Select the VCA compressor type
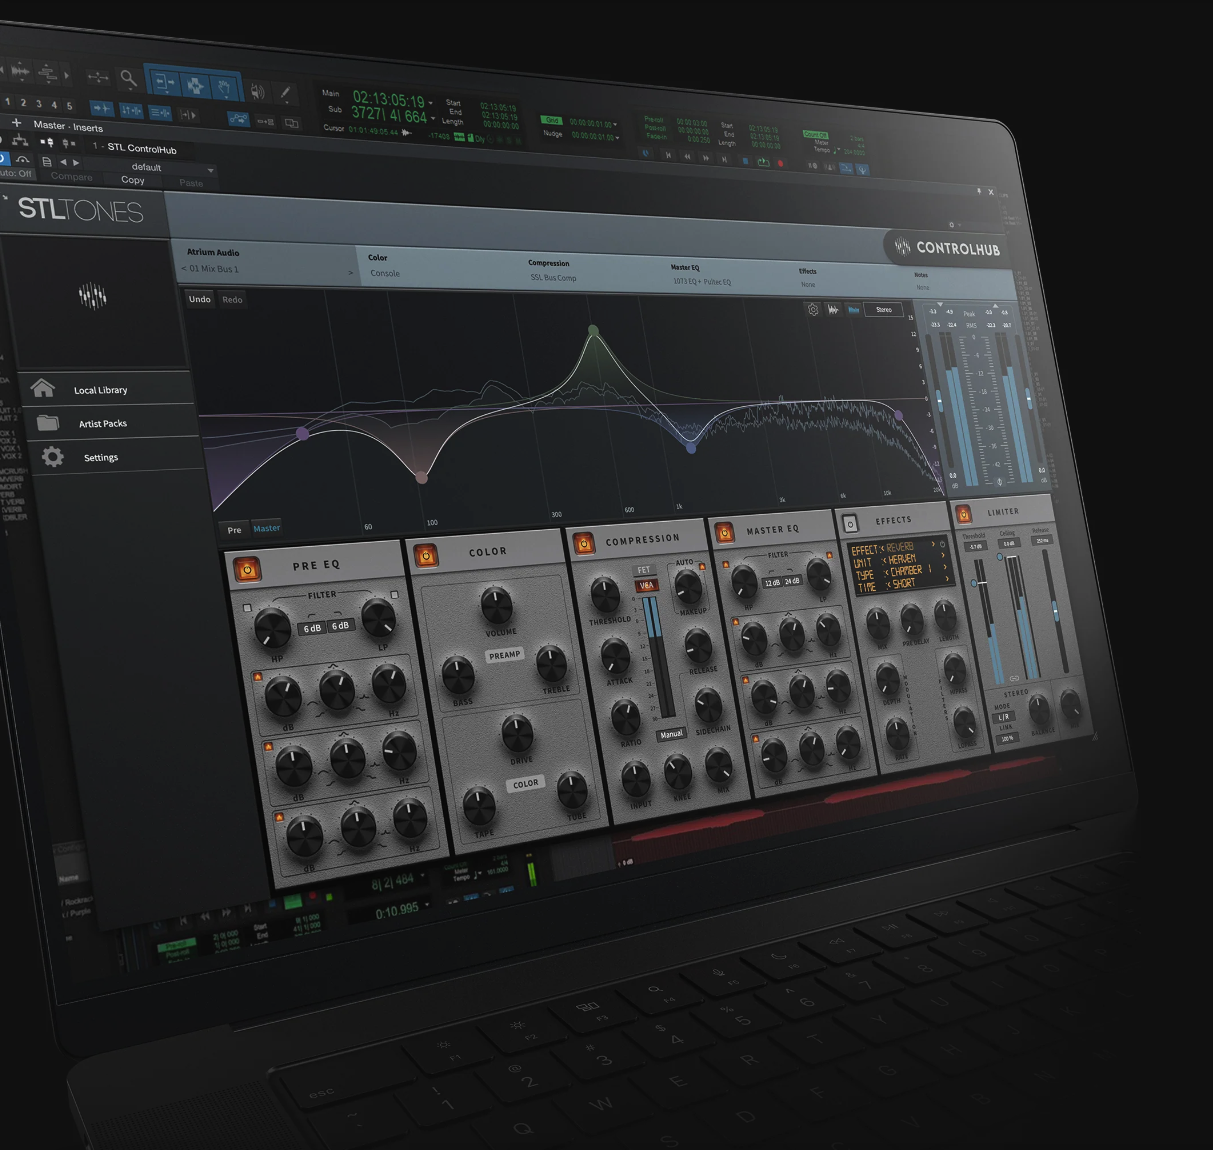This screenshot has width=1213, height=1150. pyautogui.click(x=647, y=584)
